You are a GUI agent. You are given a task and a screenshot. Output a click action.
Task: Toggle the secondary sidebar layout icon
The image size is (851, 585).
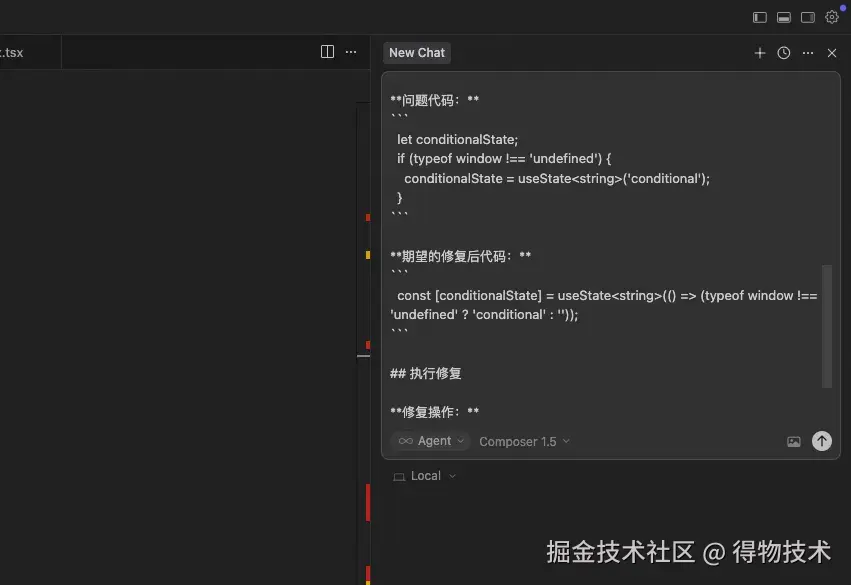[x=808, y=17]
